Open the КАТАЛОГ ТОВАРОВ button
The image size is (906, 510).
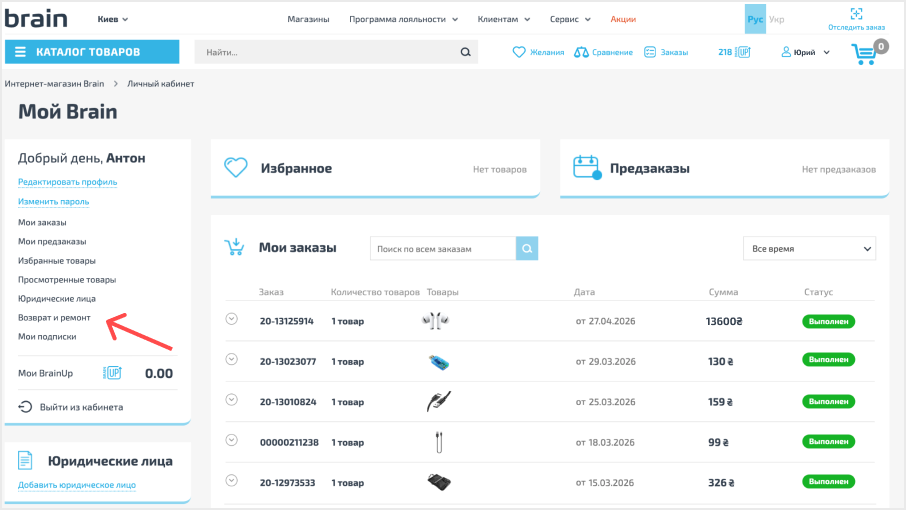(92, 52)
